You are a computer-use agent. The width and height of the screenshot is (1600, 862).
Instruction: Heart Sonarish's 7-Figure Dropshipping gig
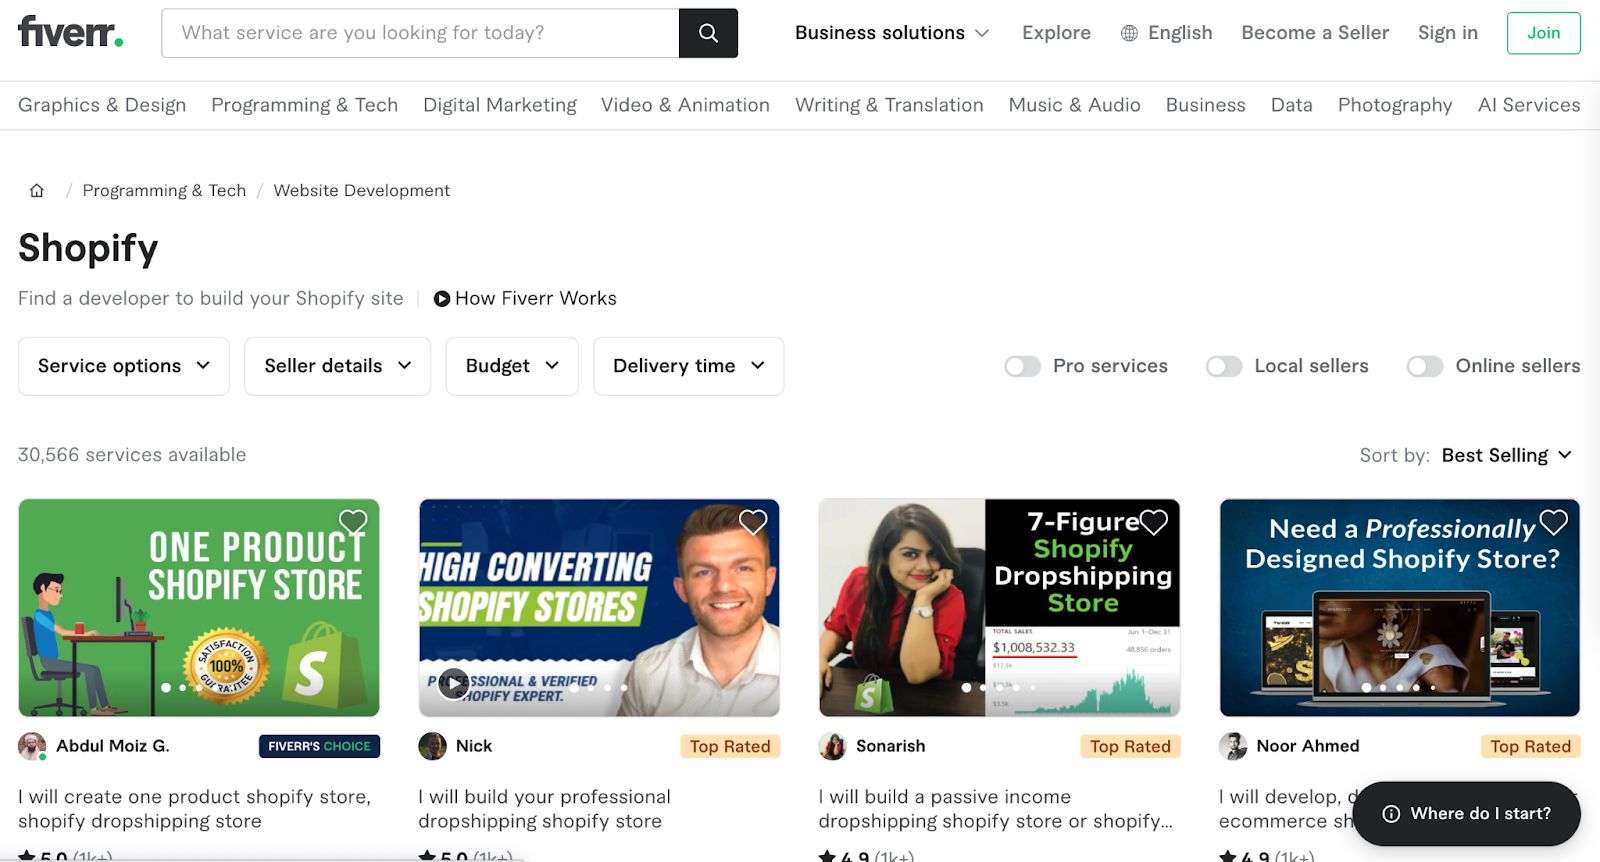coord(1154,521)
